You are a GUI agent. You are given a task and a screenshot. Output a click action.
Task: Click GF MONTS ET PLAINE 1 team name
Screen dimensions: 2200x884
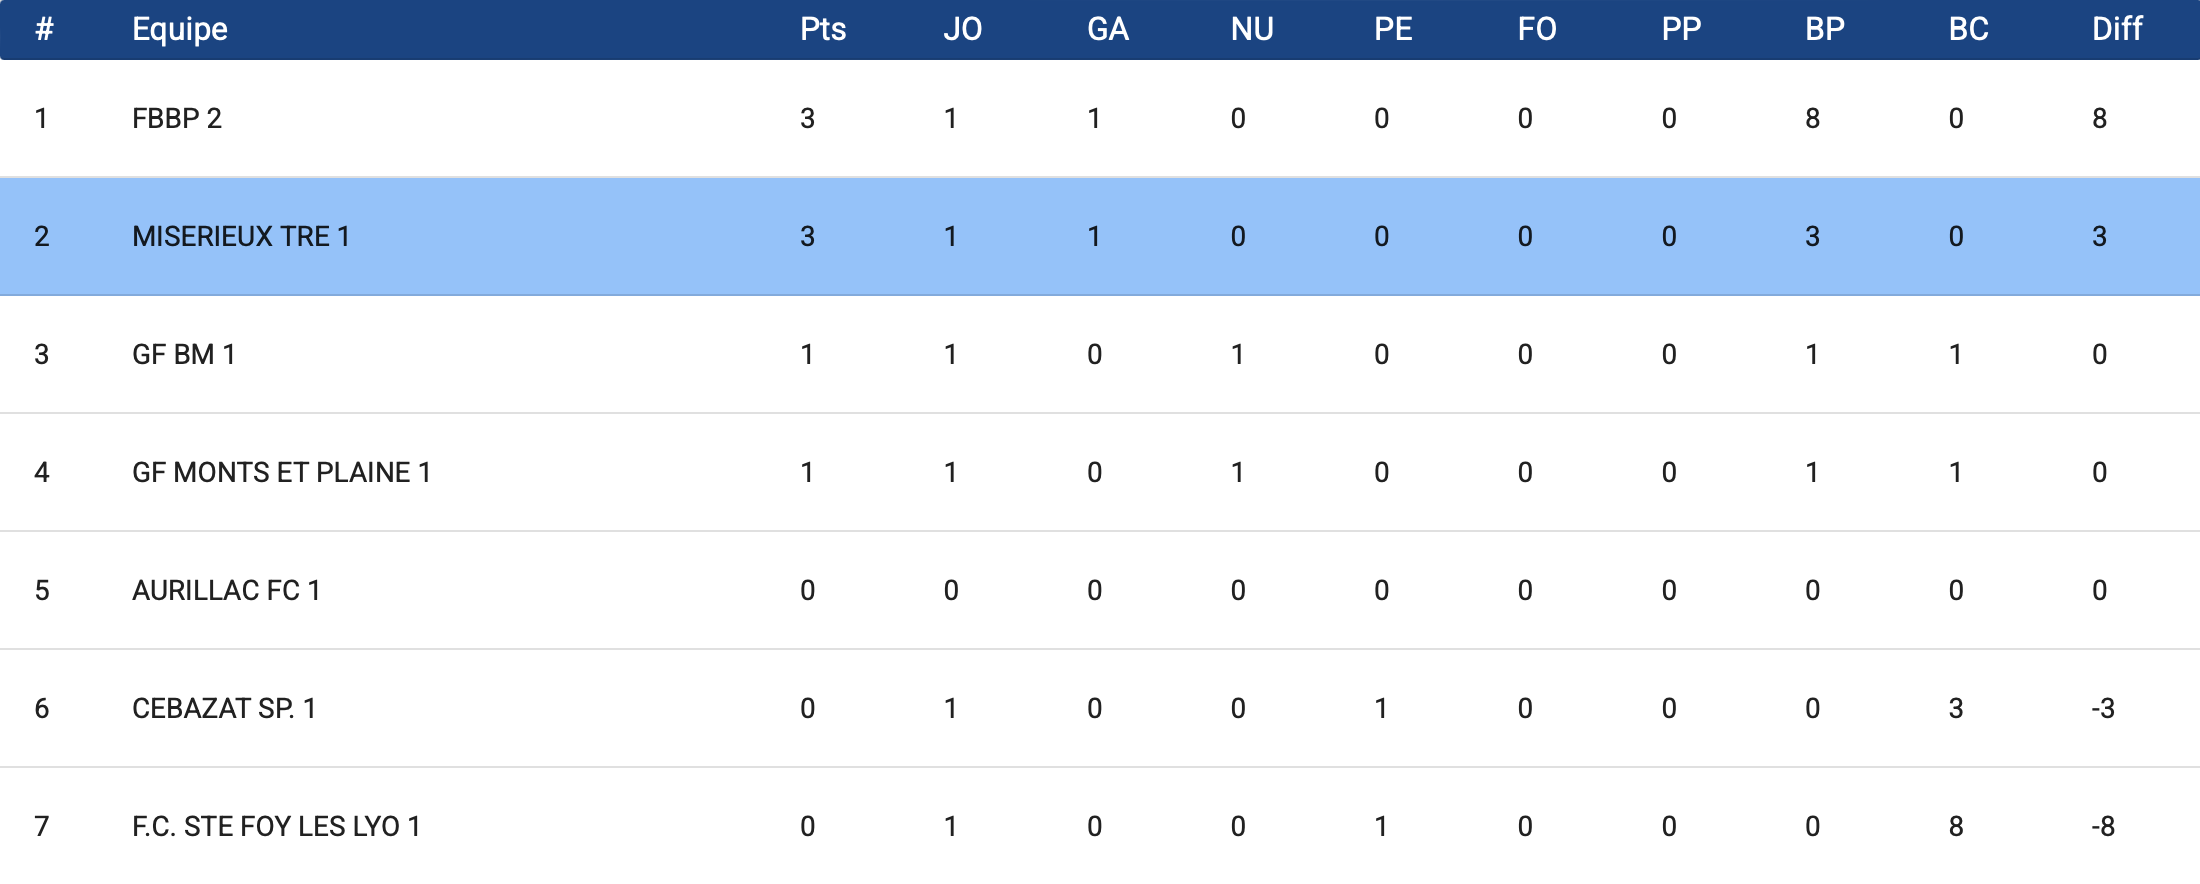[x=281, y=473]
